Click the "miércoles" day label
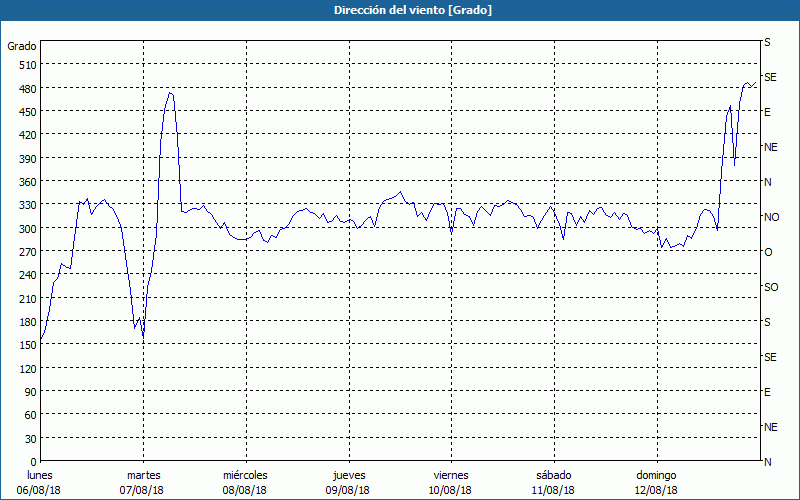This screenshot has width=800, height=500. click(245, 475)
